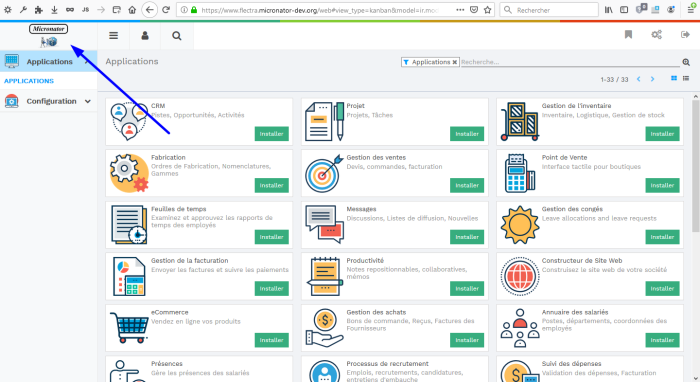Image resolution: width=700 pixels, height=382 pixels.
Task: Expand the Configuration chevron
Action: (x=88, y=101)
